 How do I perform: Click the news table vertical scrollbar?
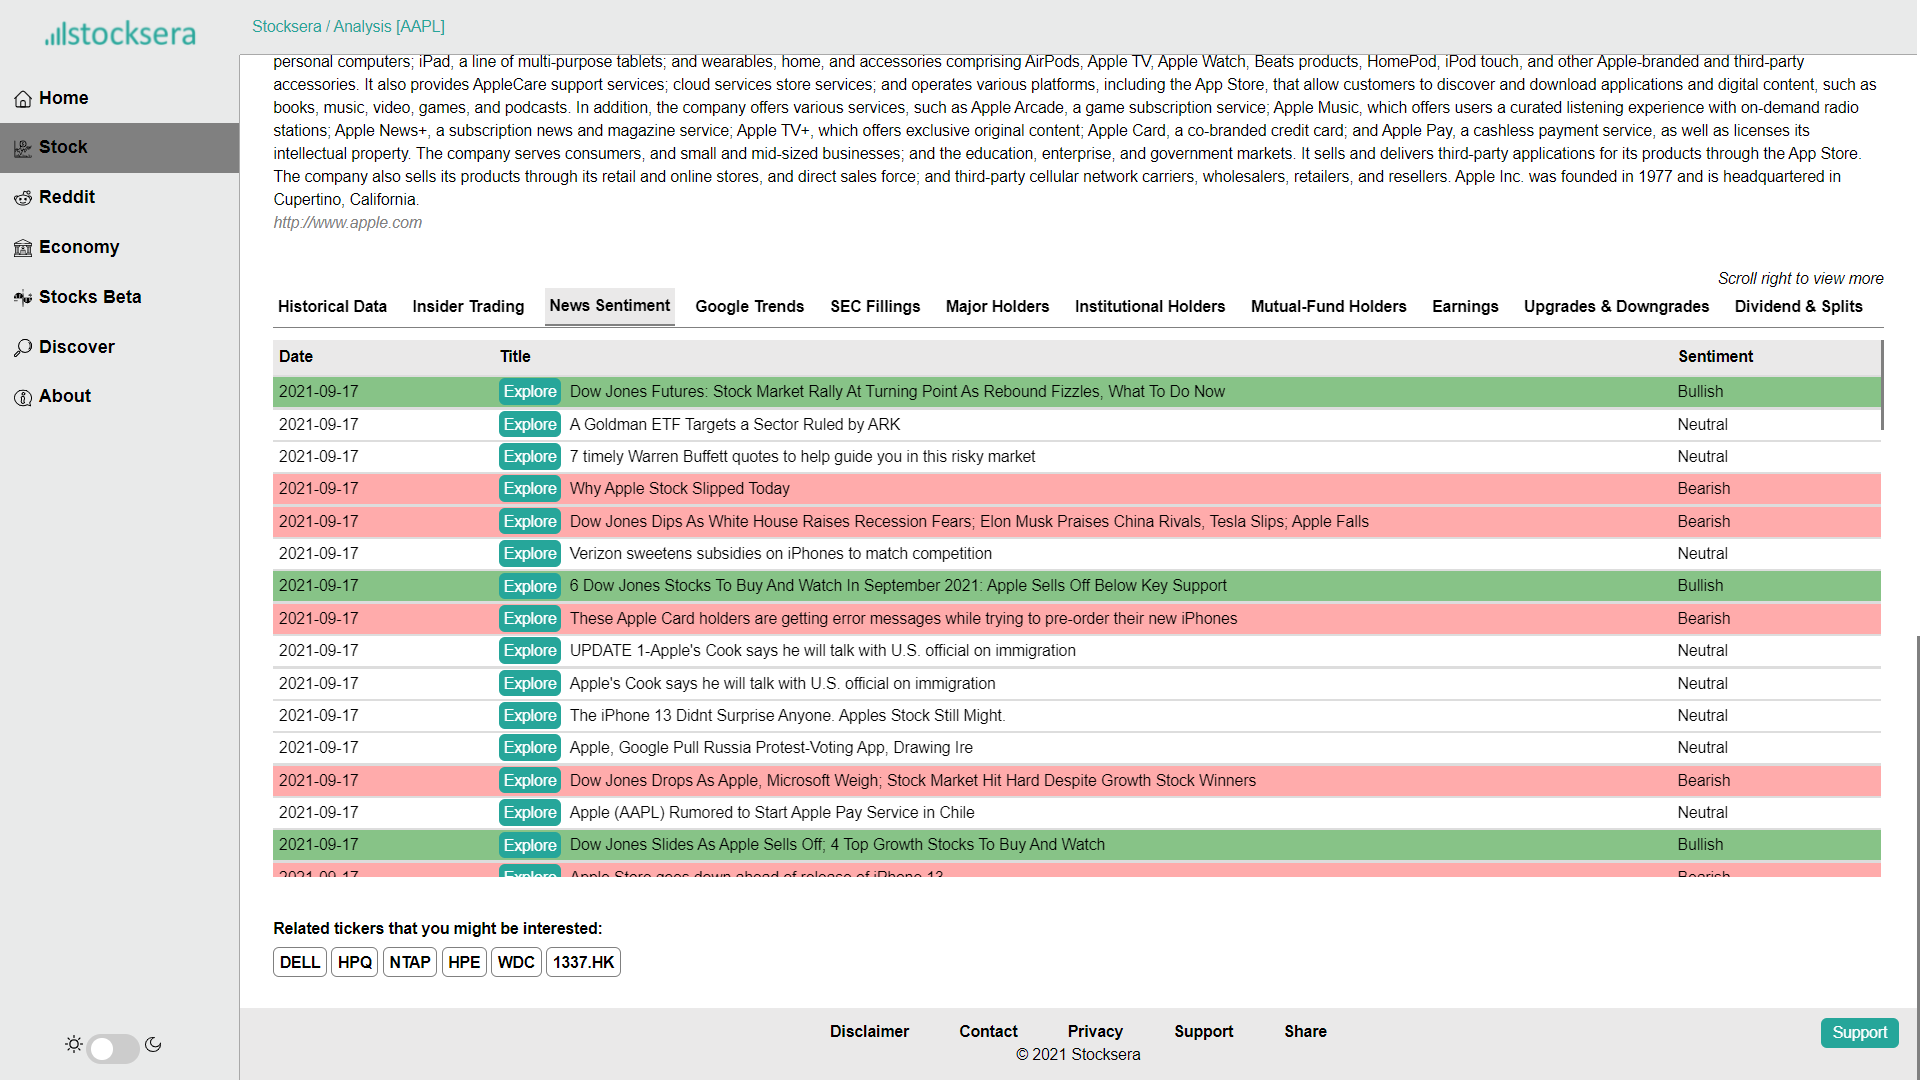coord(1882,385)
